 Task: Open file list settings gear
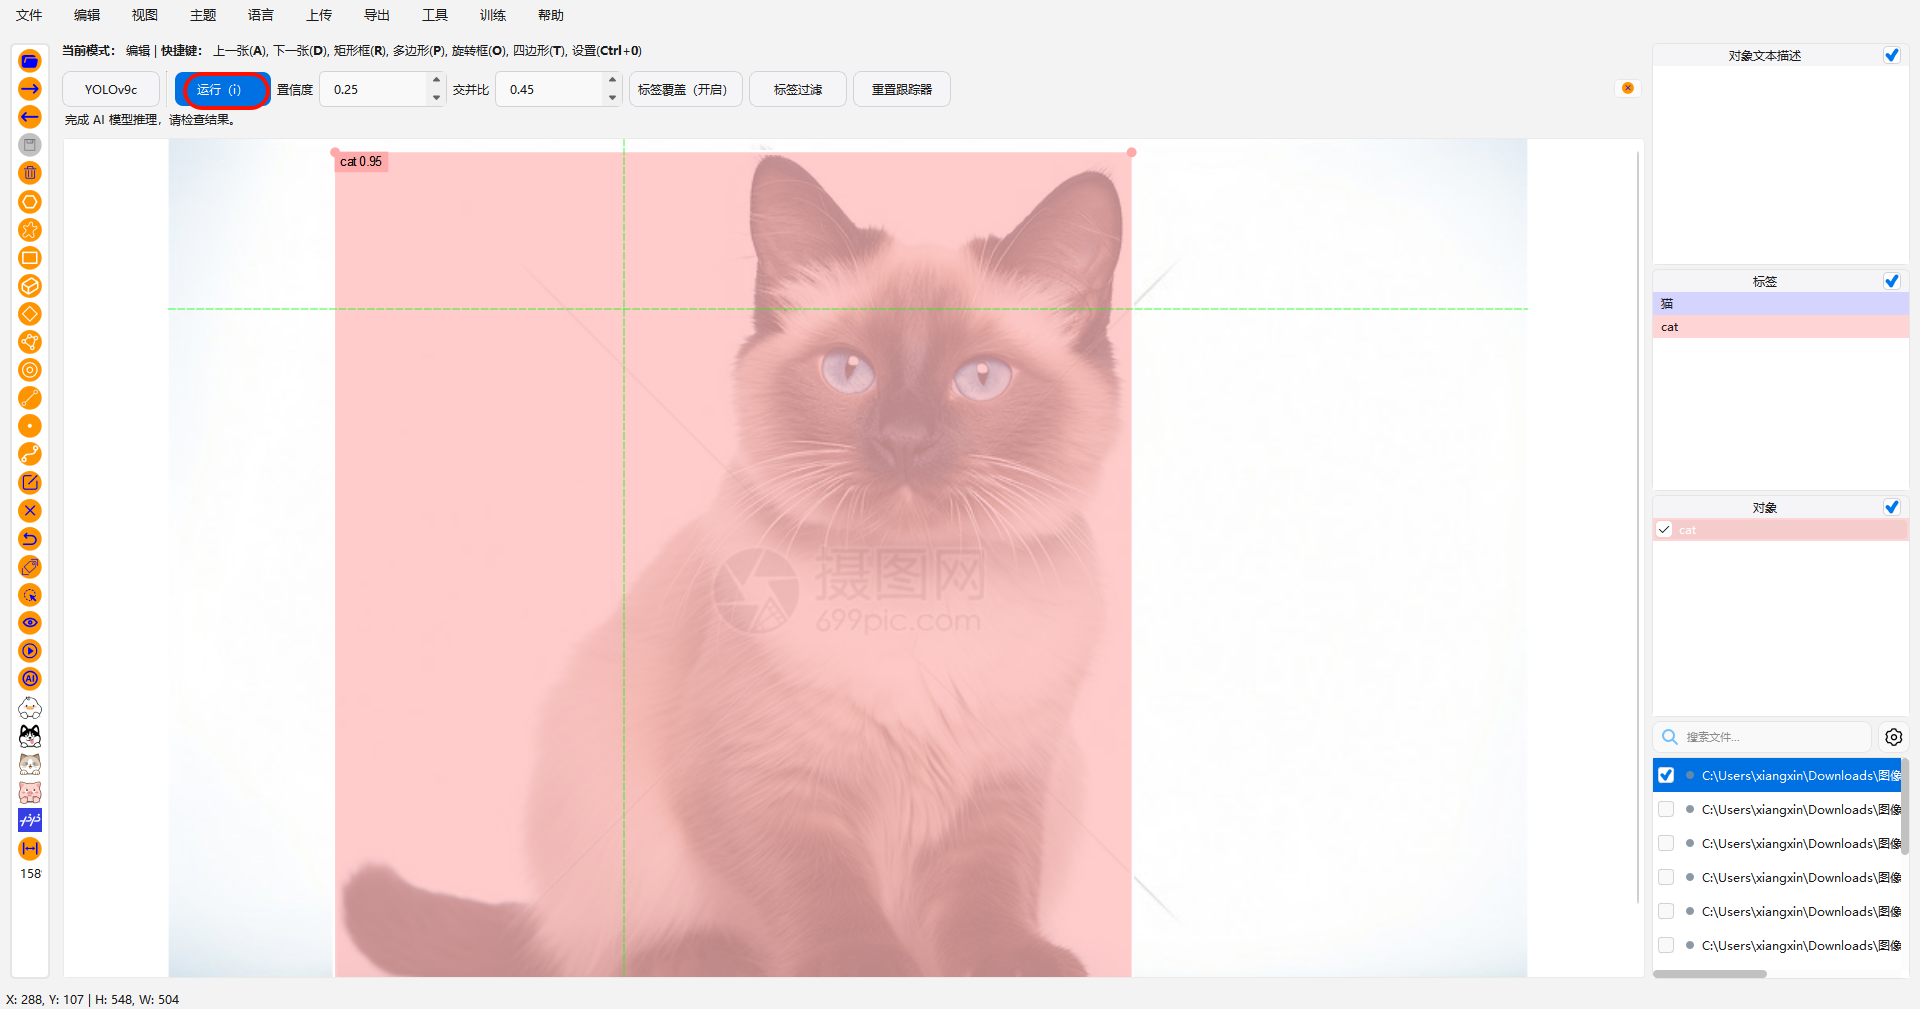[1893, 737]
